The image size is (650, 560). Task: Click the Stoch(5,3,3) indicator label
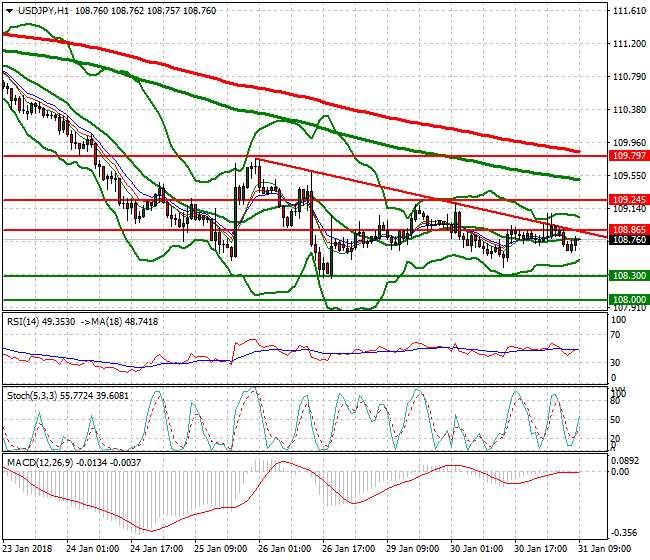[x=32, y=396]
